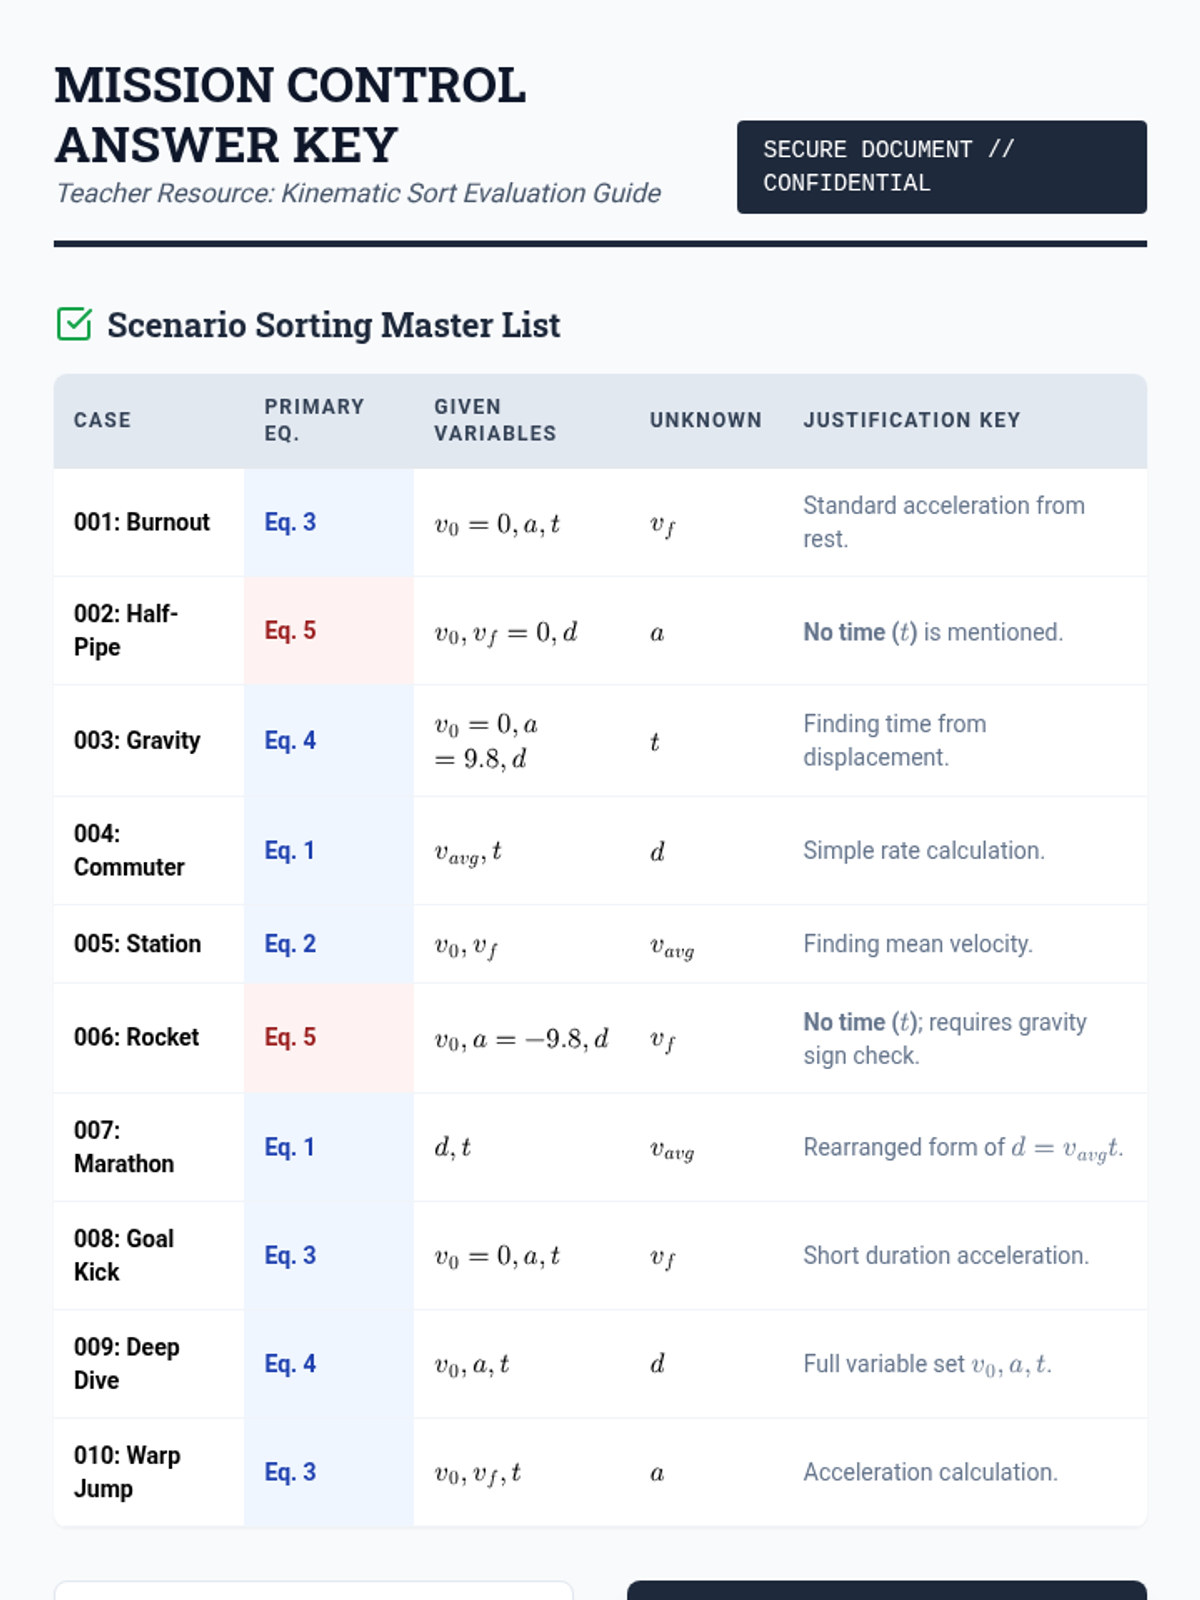The height and width of the screenshot is (1600, 1200).
Task: Click the Scenario Sorting Master List heading
Action: pyautogui.click(x=333, y=325)
